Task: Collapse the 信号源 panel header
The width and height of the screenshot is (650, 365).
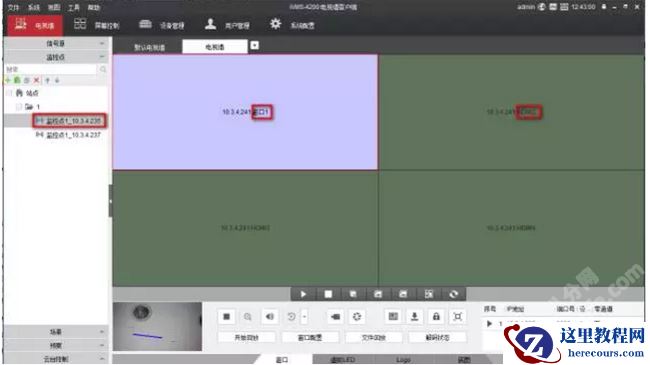Action: pos(56,44)
